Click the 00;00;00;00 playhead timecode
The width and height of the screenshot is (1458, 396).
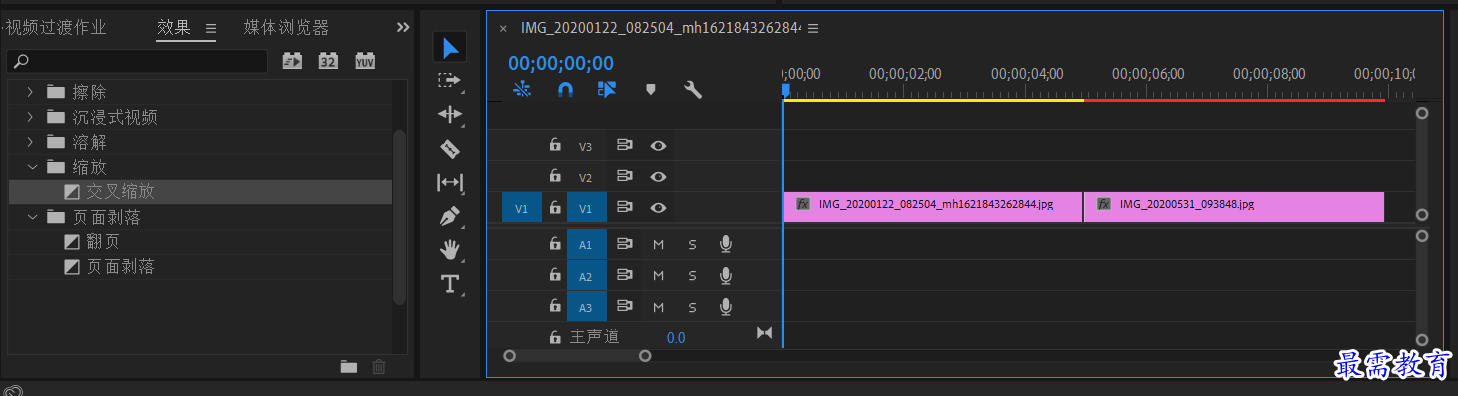tap(561, 63)
